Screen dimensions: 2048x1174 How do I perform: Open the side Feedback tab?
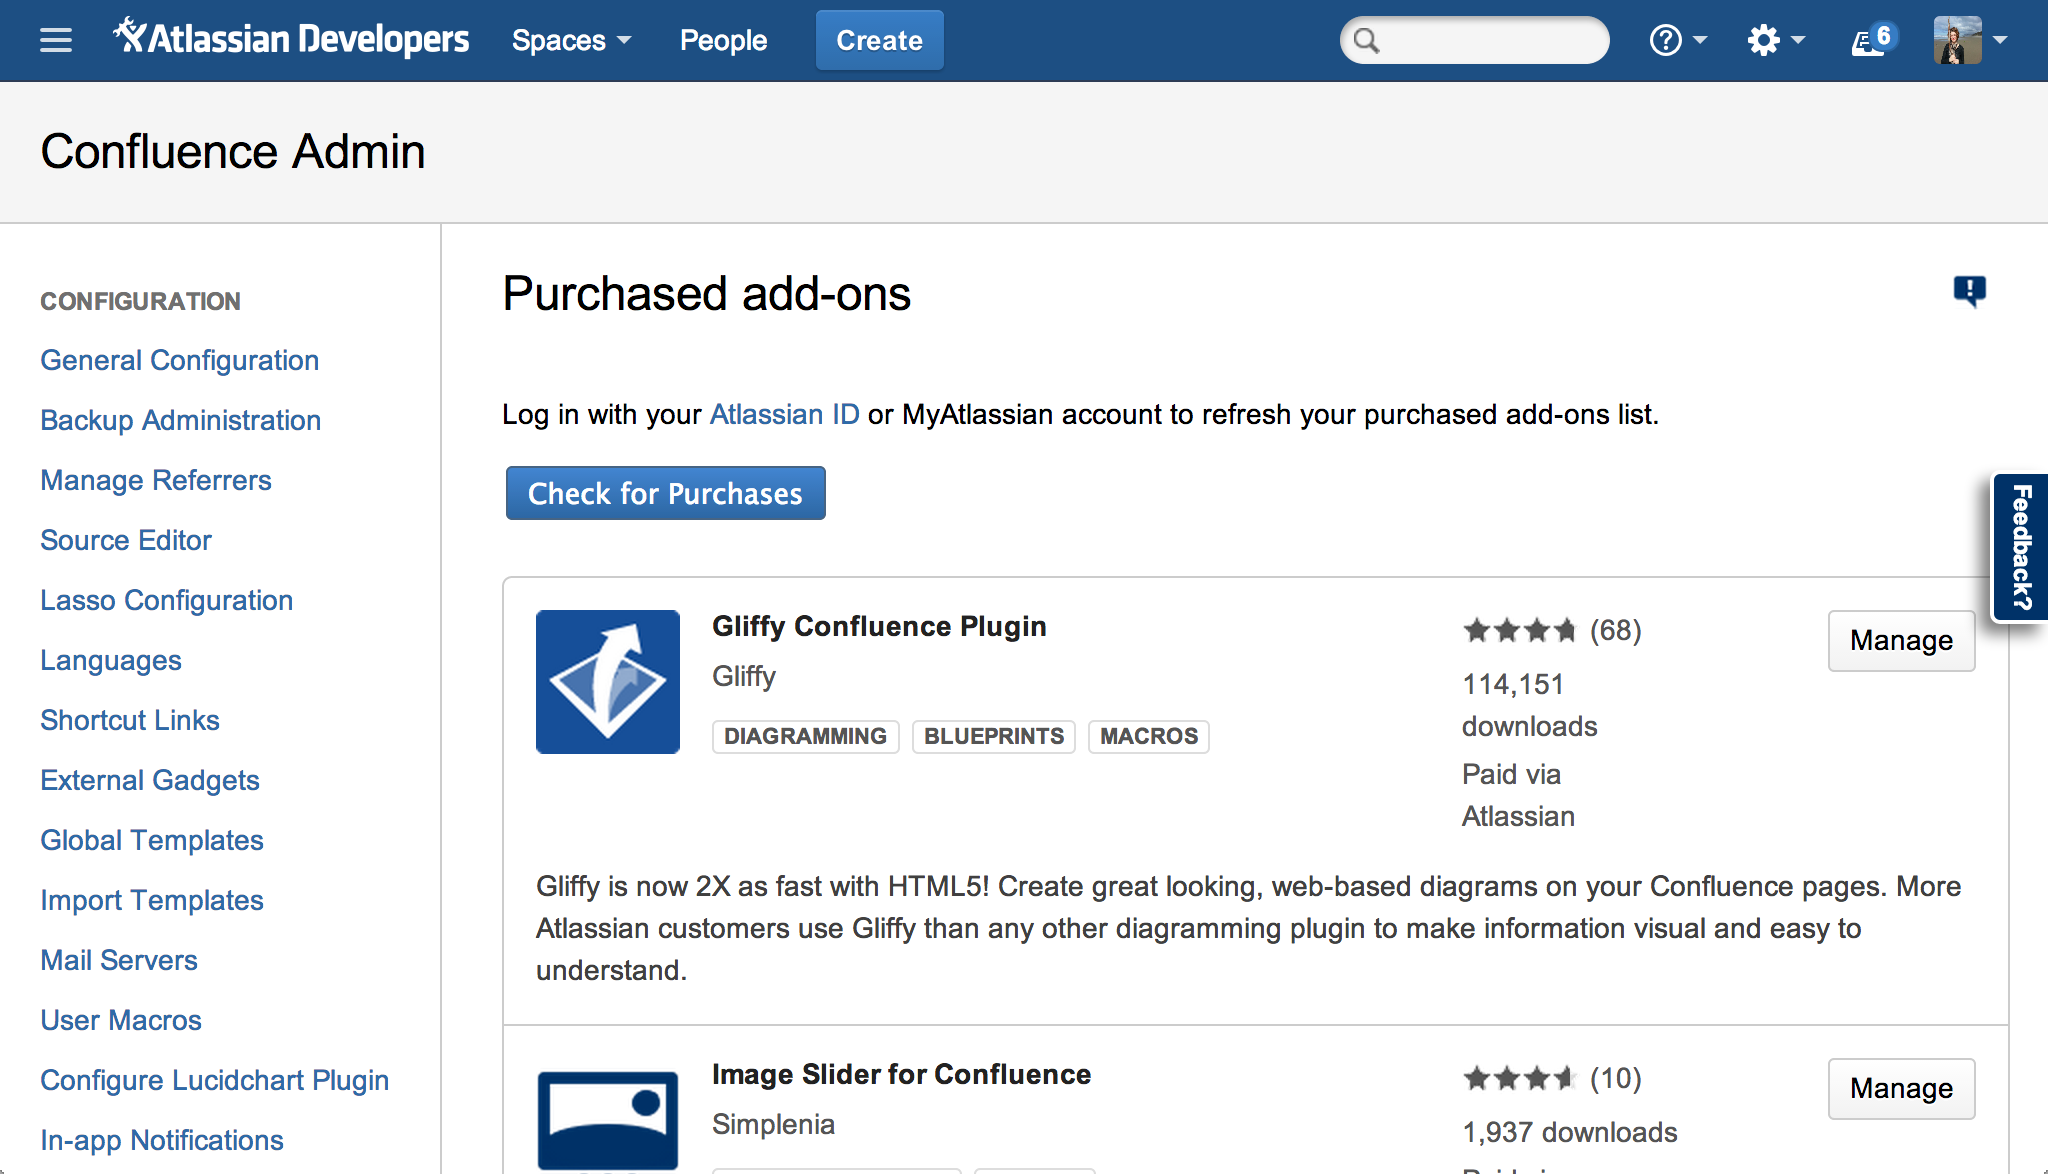point(2021,547)
